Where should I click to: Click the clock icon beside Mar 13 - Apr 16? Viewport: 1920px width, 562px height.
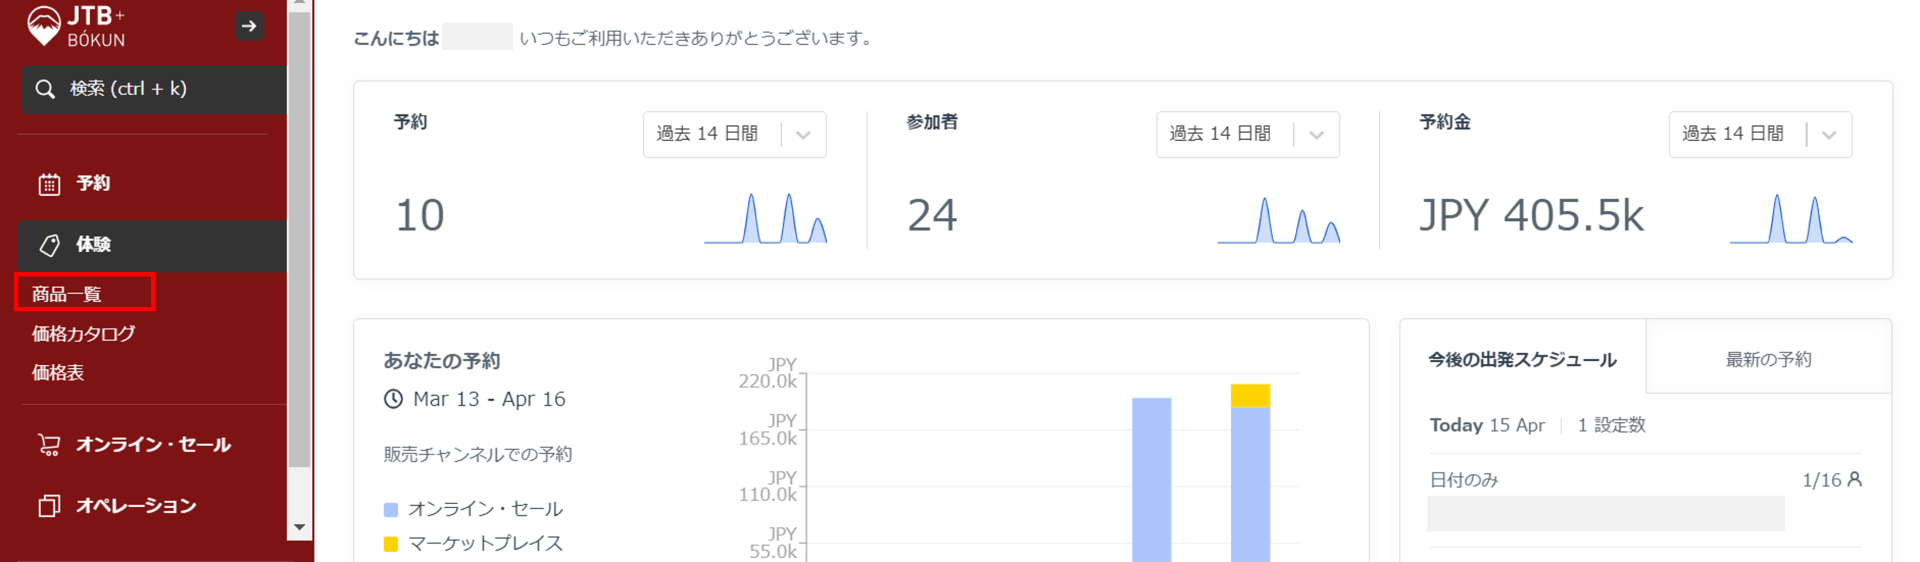pos(393,399)
